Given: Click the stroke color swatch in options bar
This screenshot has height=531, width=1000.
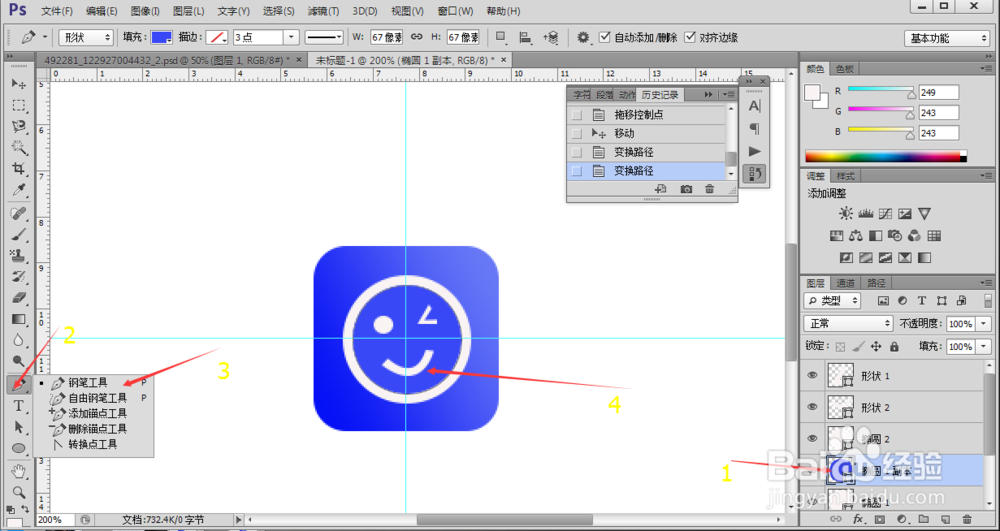Looking at the screenshot, I should click(x=219, y=37).
